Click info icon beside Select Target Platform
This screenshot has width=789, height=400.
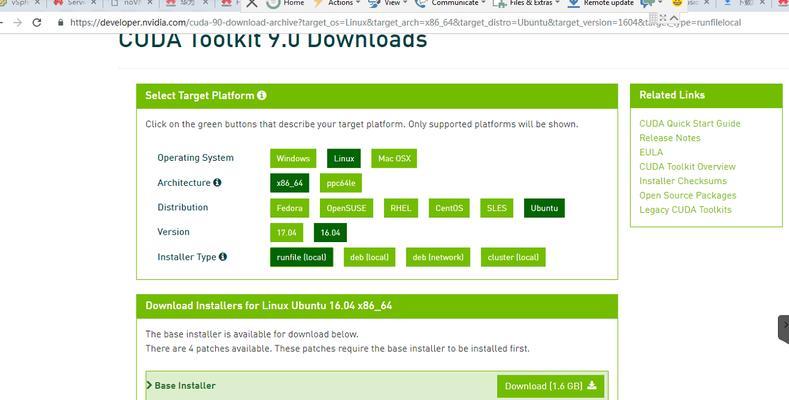tap(262, 95)
